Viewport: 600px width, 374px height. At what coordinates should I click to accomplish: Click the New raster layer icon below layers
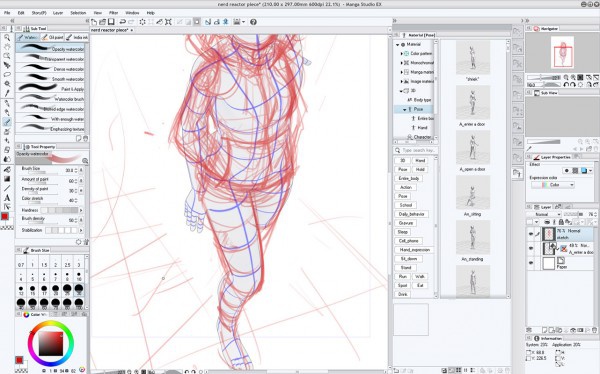(545, 330)
